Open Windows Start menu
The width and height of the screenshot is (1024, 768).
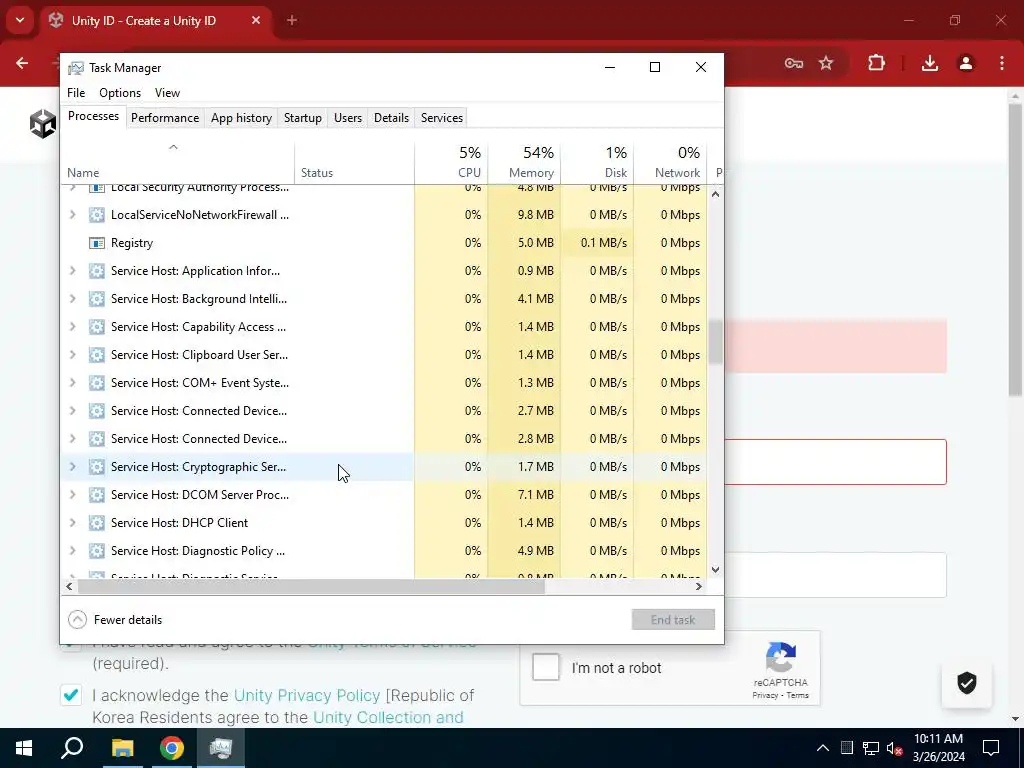(x=24, y=748)
